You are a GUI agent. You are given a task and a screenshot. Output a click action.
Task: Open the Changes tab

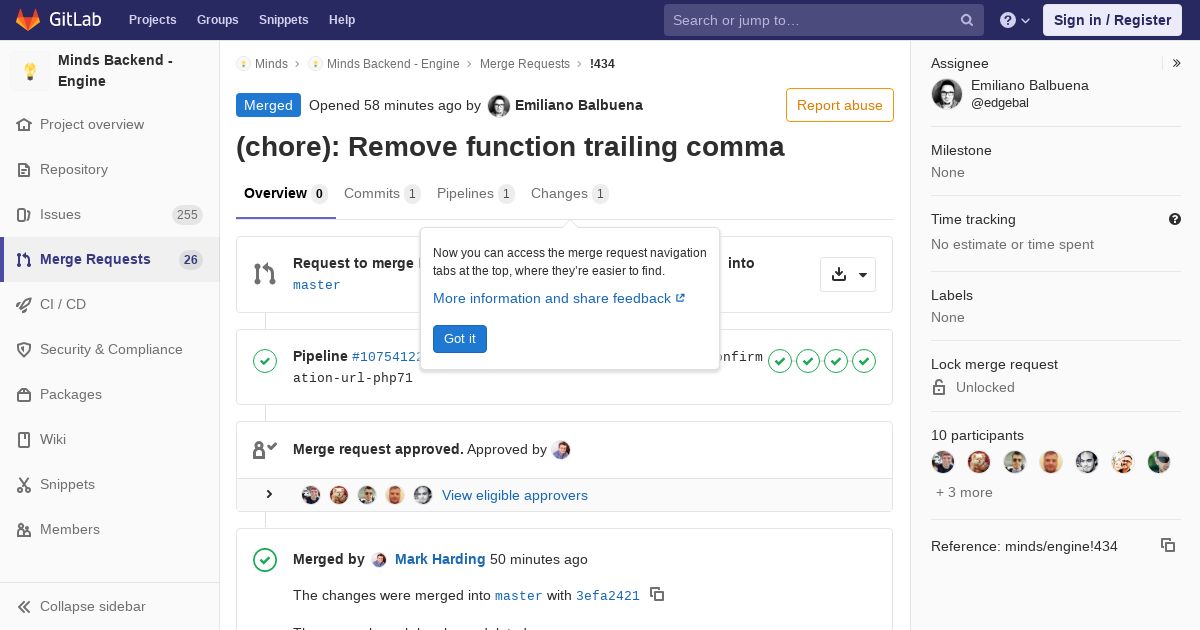point(568,193)
